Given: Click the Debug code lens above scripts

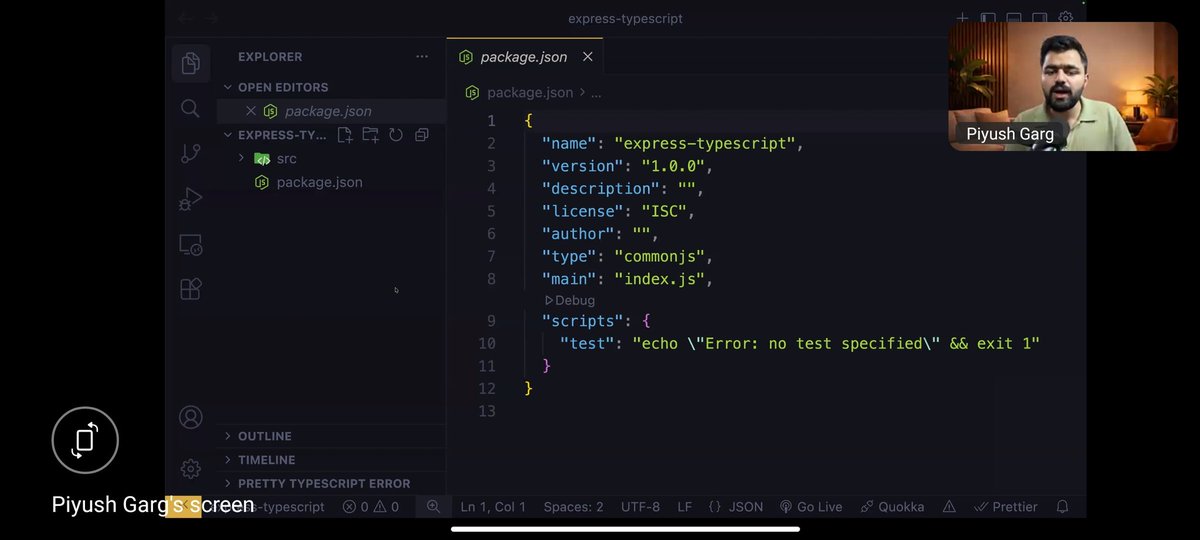Looking at the screenshot, I should pyautogui.click(x=569, y=300).
